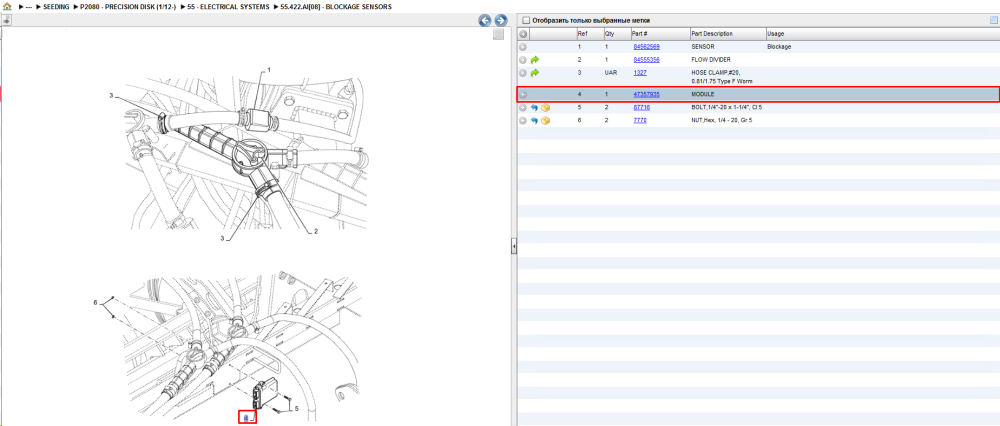
Task: Select the 'NUT,Hex, 1/4 - 20' description cell
Action: tap(722, 121)
